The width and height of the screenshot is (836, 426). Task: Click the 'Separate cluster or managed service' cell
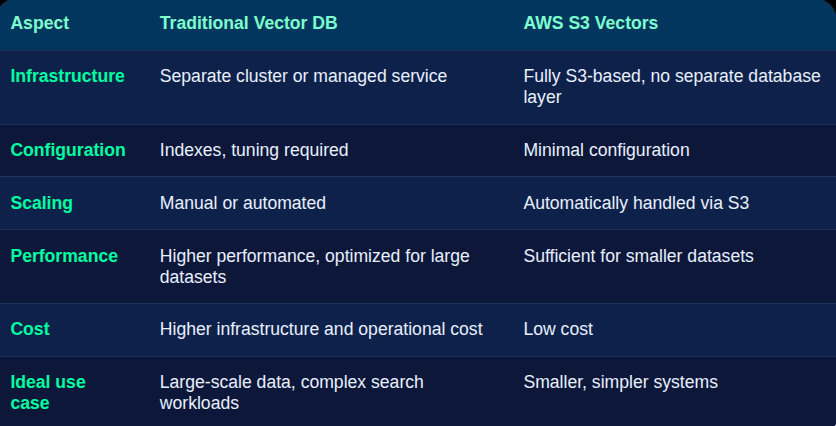(x=303, y=76)
